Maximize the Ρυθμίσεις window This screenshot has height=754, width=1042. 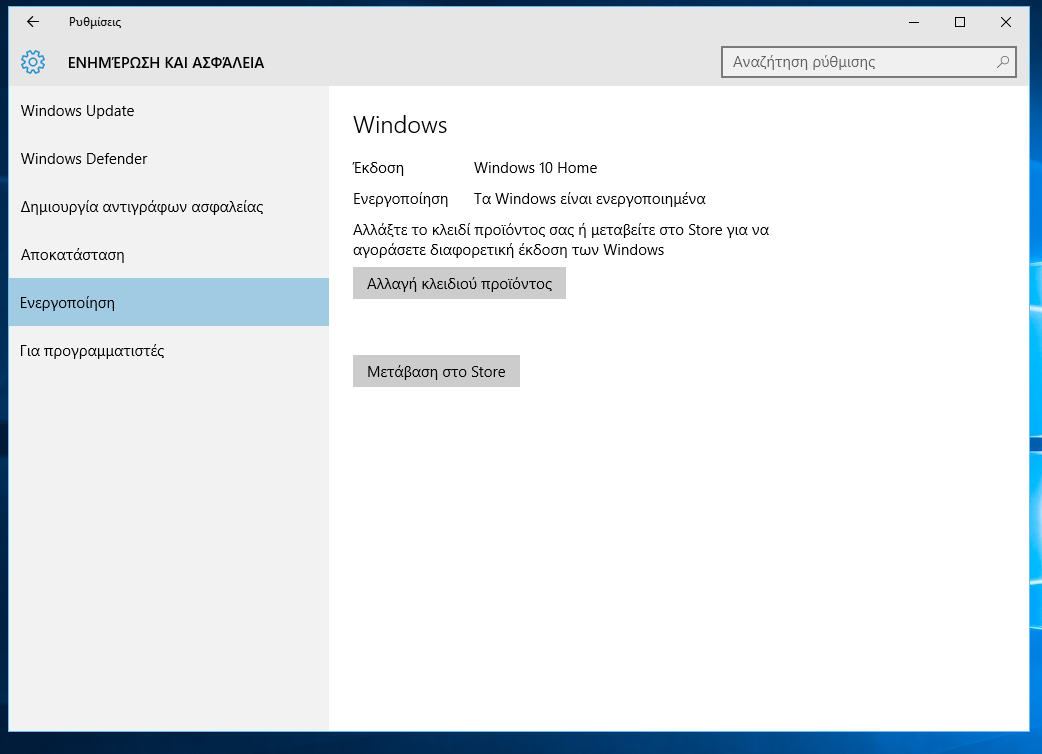960,22
